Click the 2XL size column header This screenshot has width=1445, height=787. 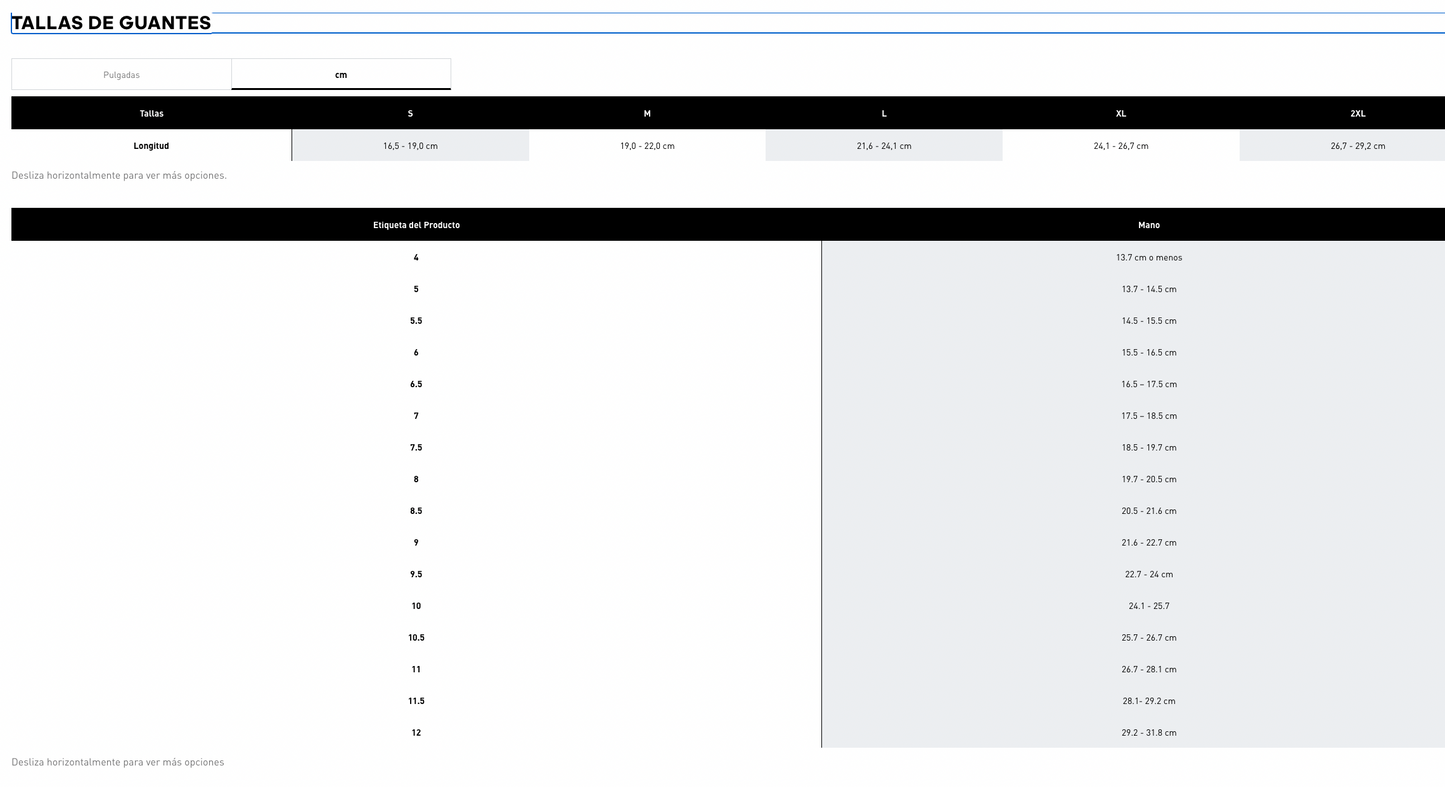(1357, 114)
